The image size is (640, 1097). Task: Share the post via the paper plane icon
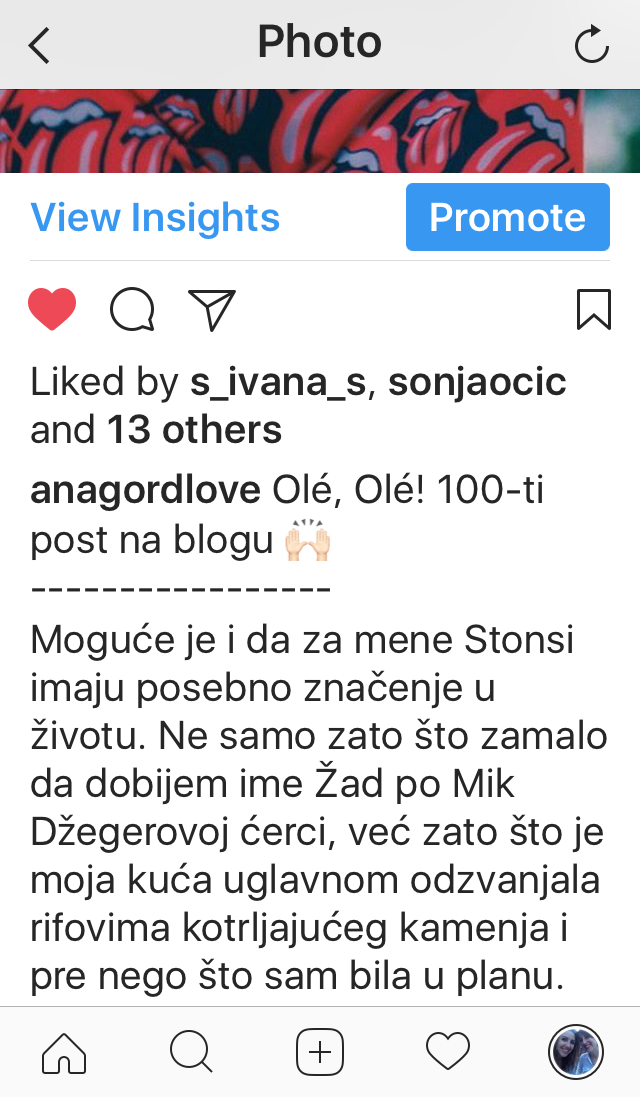212,309
